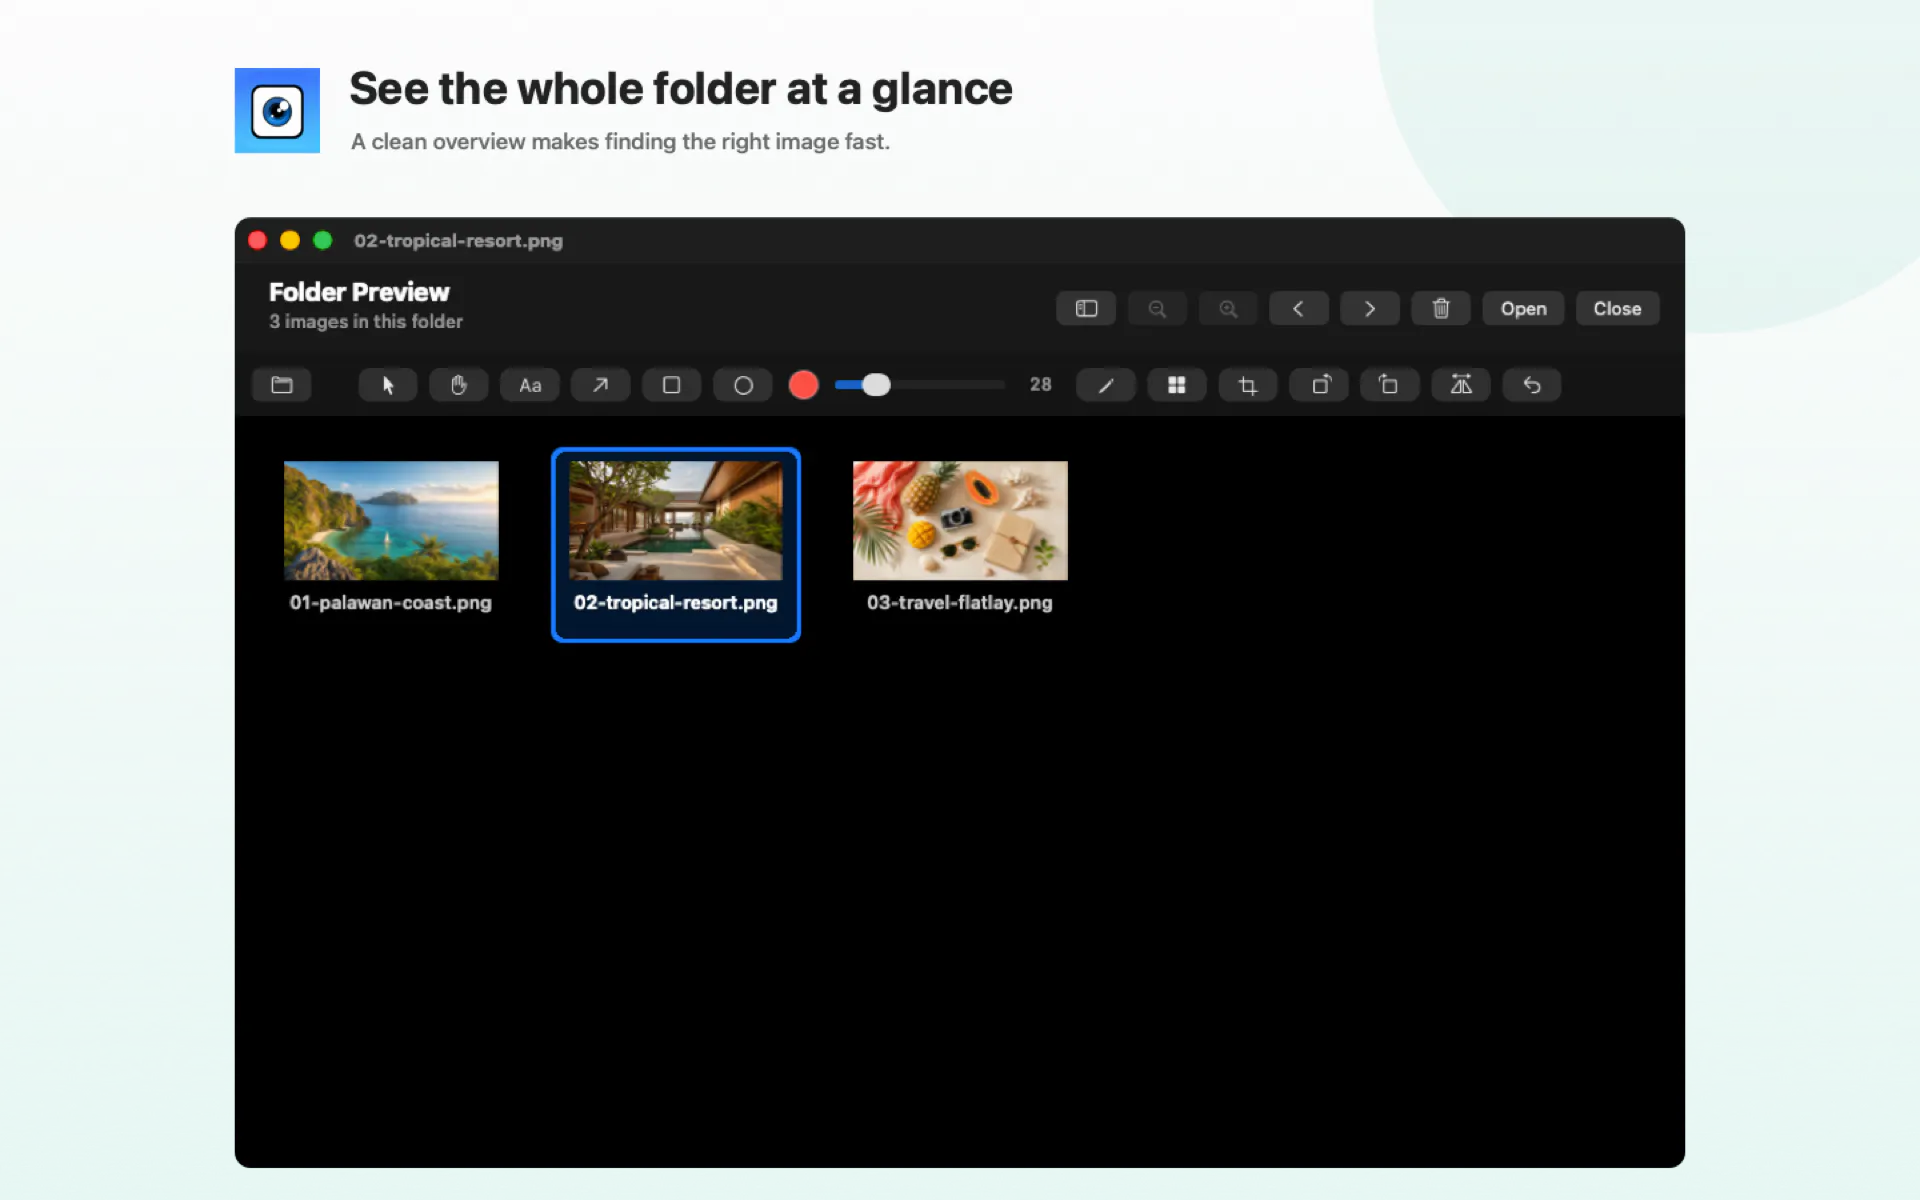Select the rectangle shape tool
Image resolution: width=1920 pixels, height=1200 pixels.
(x=672, y=385)
